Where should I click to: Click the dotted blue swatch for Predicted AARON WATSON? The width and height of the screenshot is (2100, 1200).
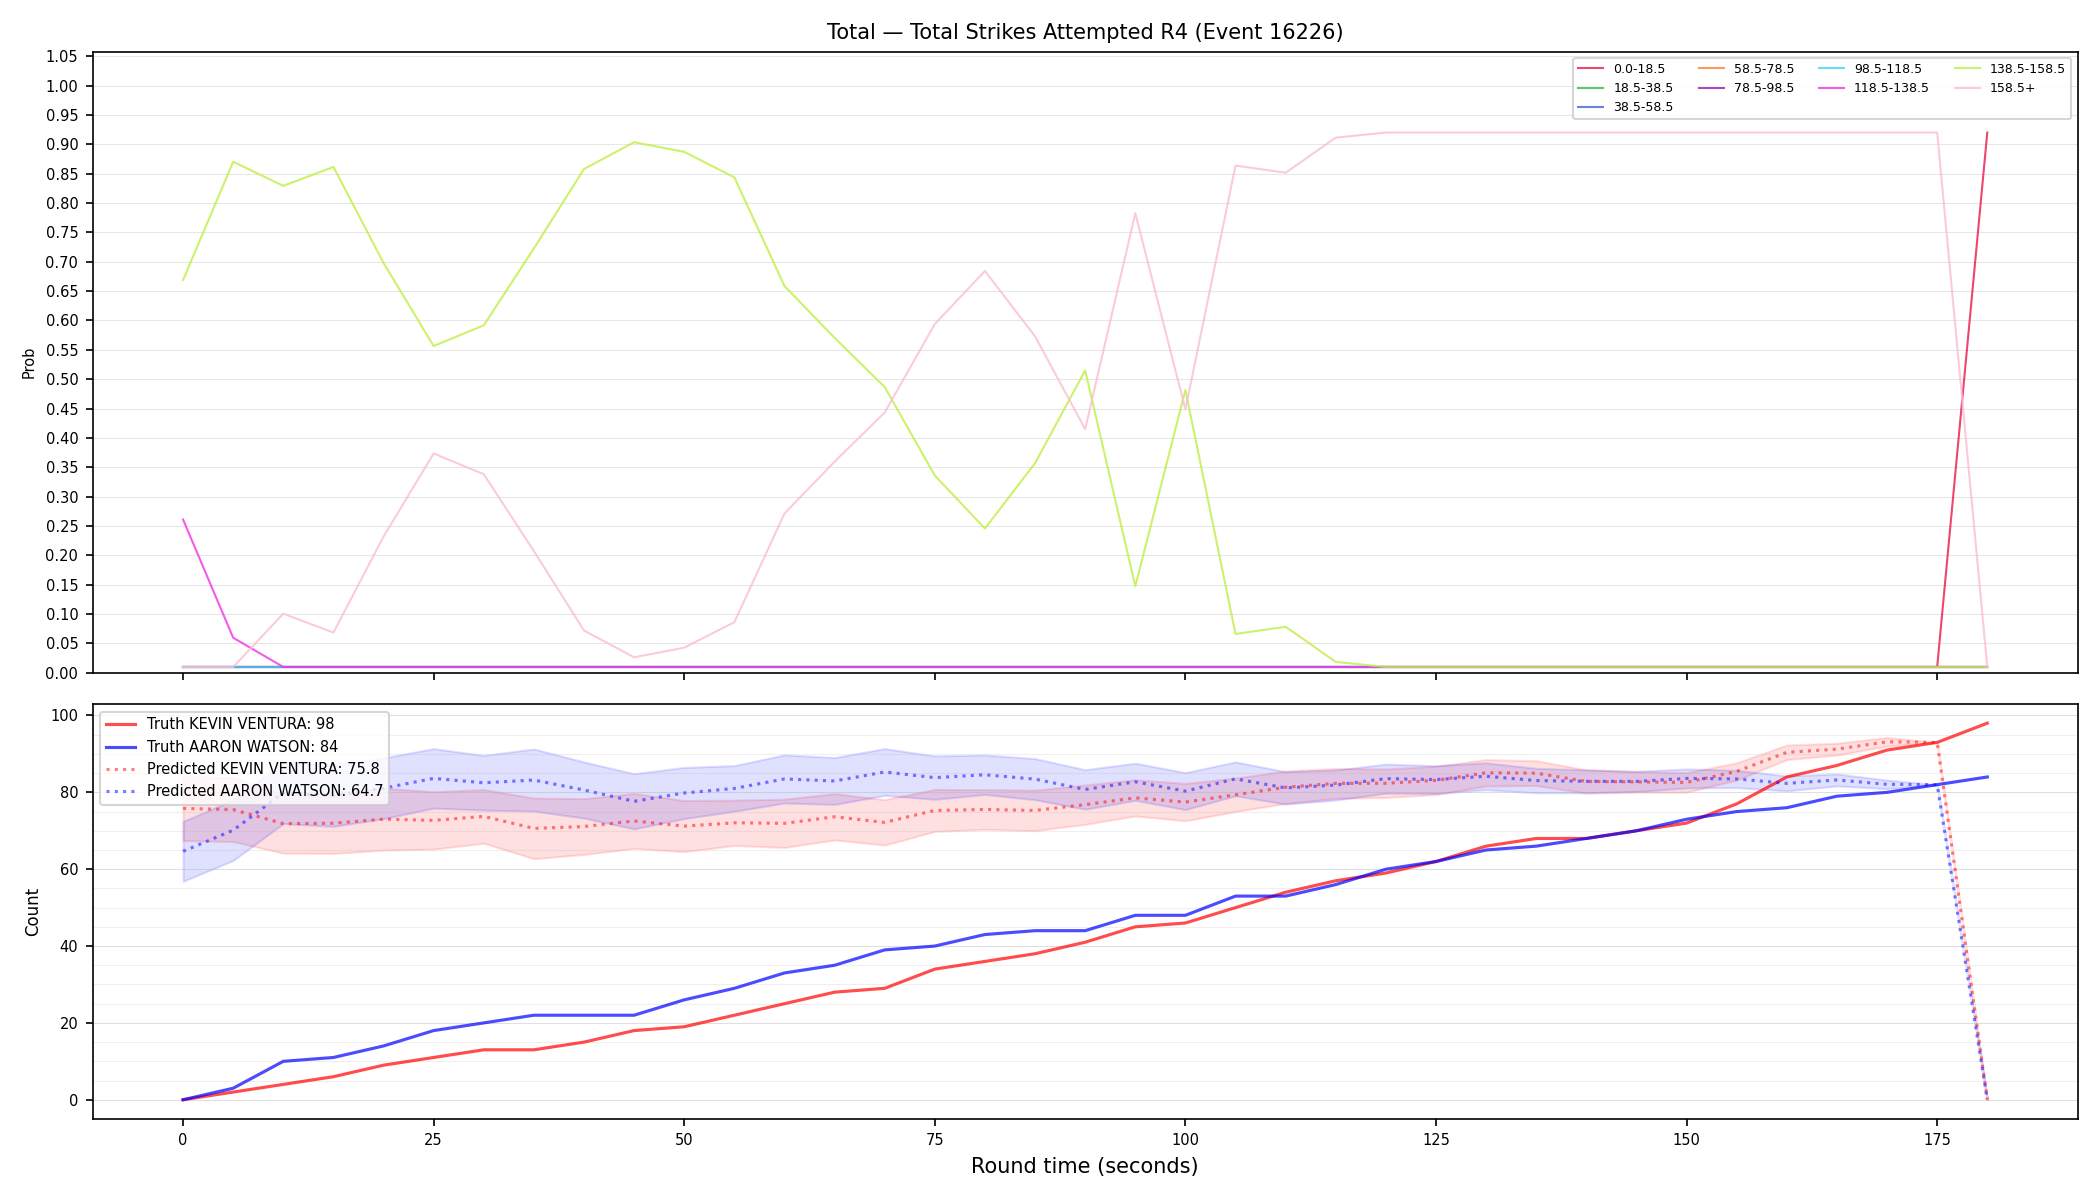click(x=121, y=791)
